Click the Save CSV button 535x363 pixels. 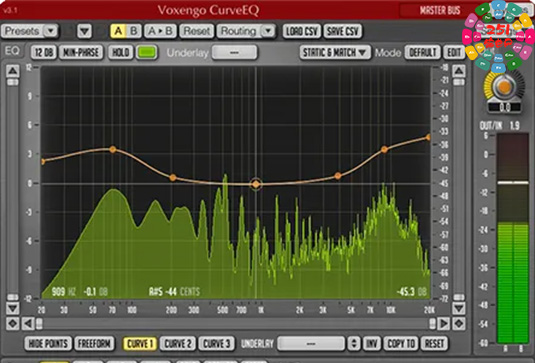pos(343,31)
